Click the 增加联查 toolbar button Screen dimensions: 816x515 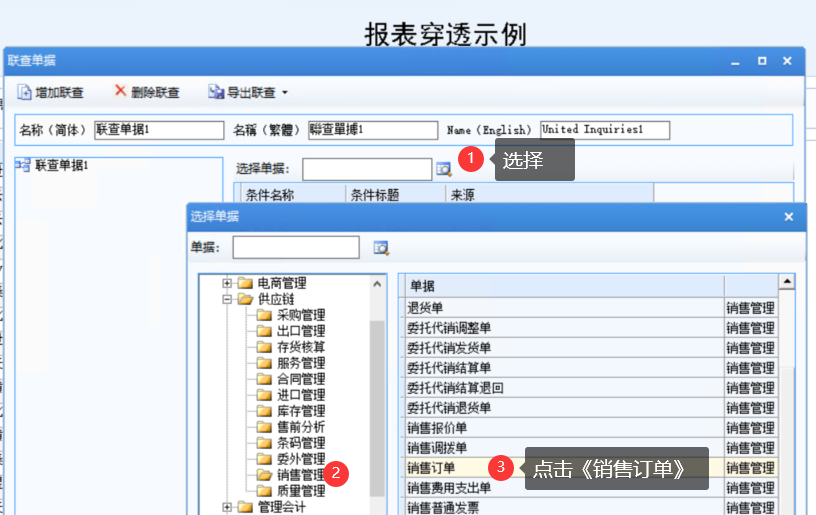pos(50,93)
